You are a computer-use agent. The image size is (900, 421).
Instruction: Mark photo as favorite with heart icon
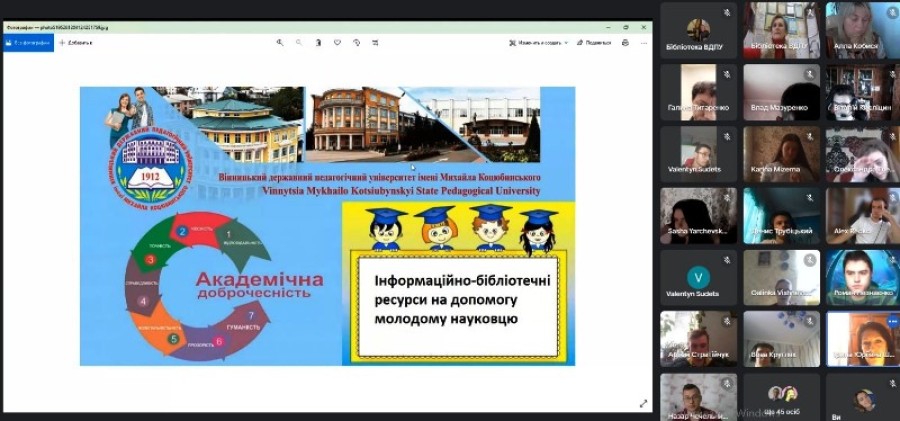tap(337, 43)
